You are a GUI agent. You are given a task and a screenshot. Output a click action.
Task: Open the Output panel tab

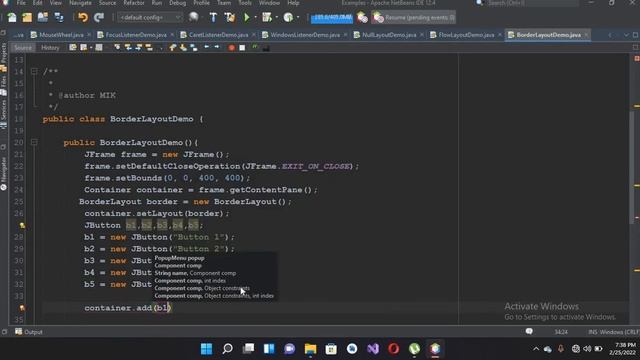(29, 332)
